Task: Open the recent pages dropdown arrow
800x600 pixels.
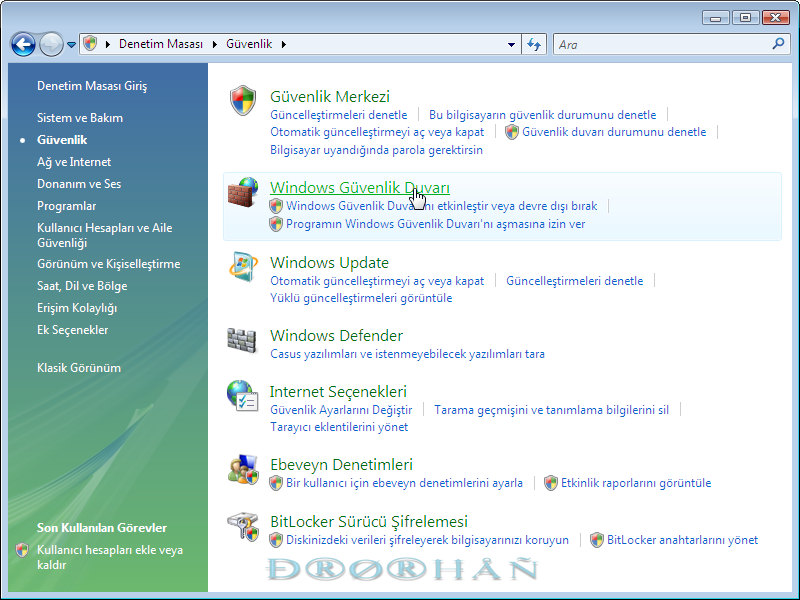Action: [71, 45]
